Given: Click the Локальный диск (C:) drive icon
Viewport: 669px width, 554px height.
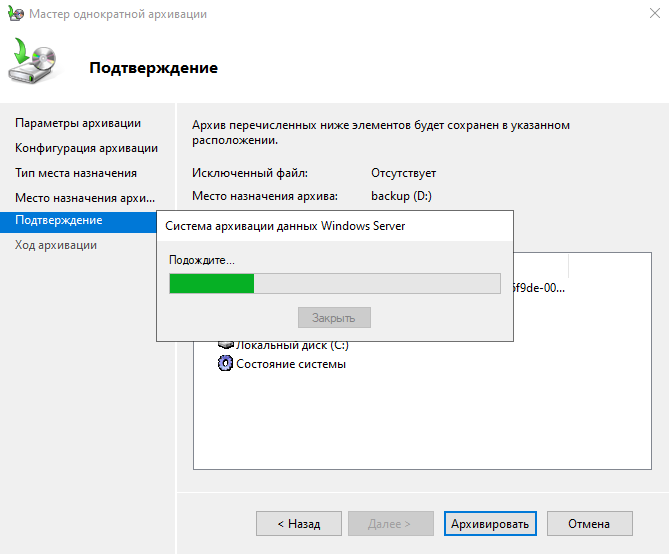Looking at the screenshot, I should pyautogui.click(x=226, y=344).
